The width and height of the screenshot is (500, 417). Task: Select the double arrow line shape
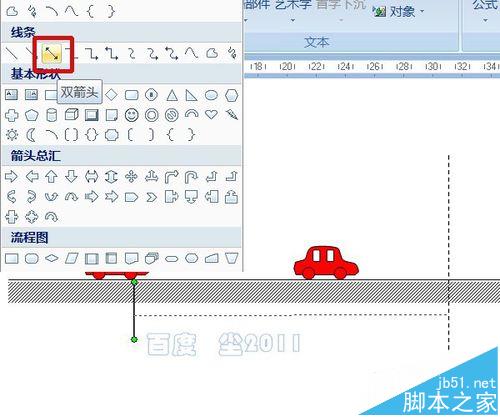52,53
